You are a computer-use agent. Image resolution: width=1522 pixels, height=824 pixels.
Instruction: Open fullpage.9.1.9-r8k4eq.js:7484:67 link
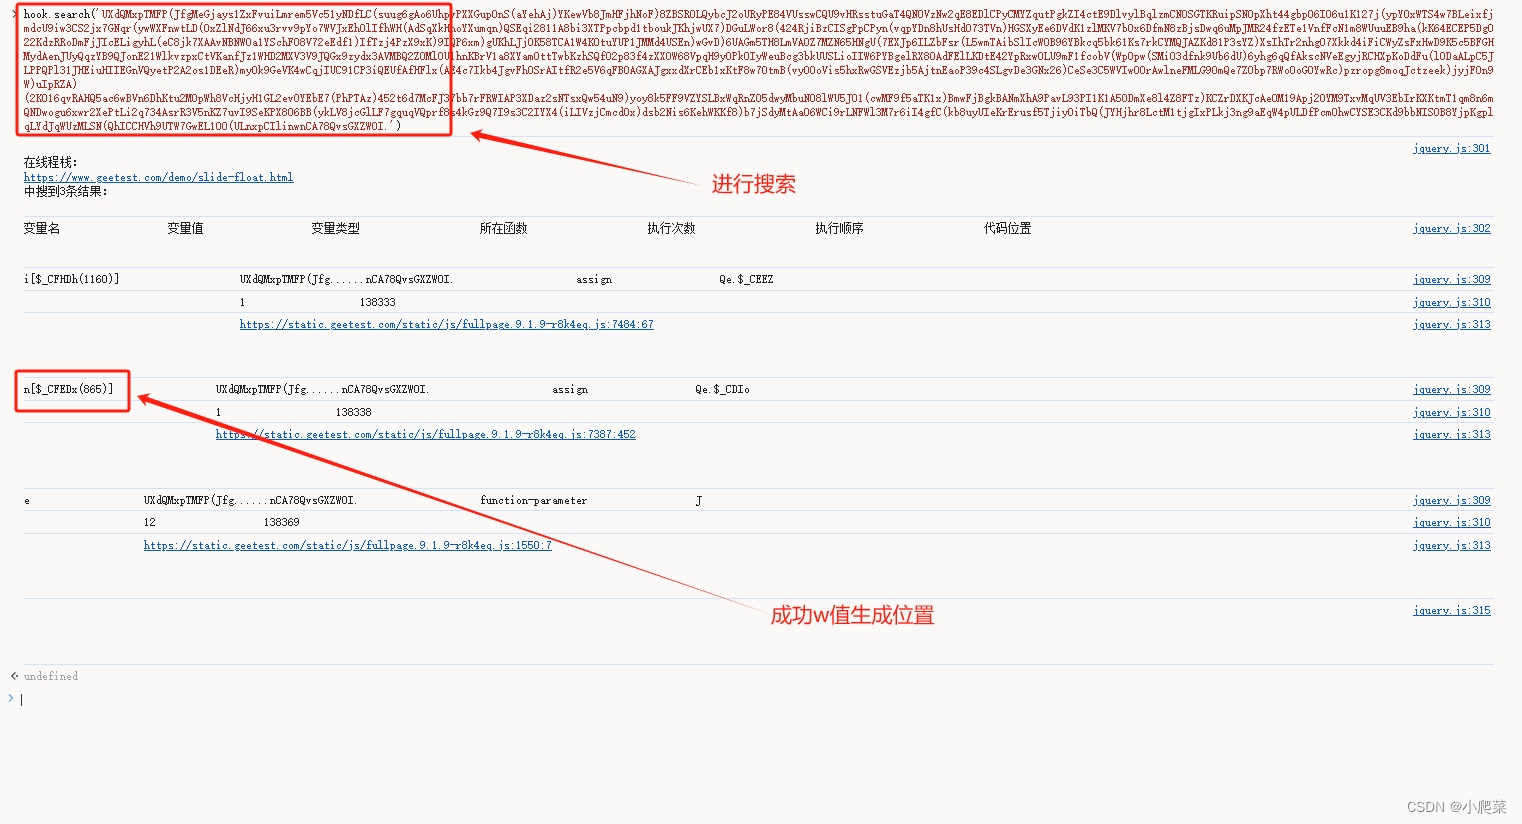tap(447, 324)
